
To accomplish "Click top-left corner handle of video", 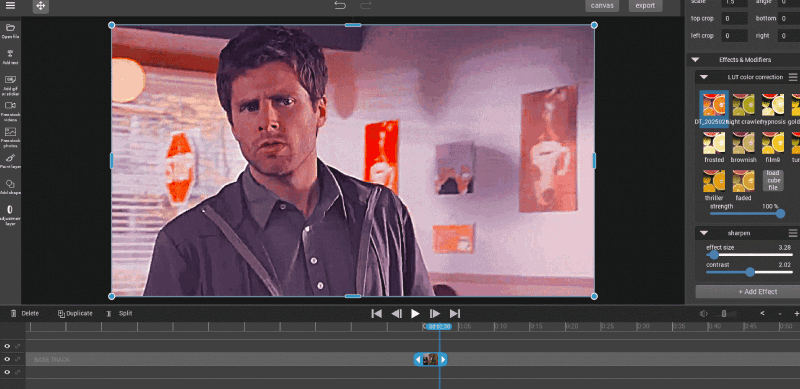I will point(111,25).
